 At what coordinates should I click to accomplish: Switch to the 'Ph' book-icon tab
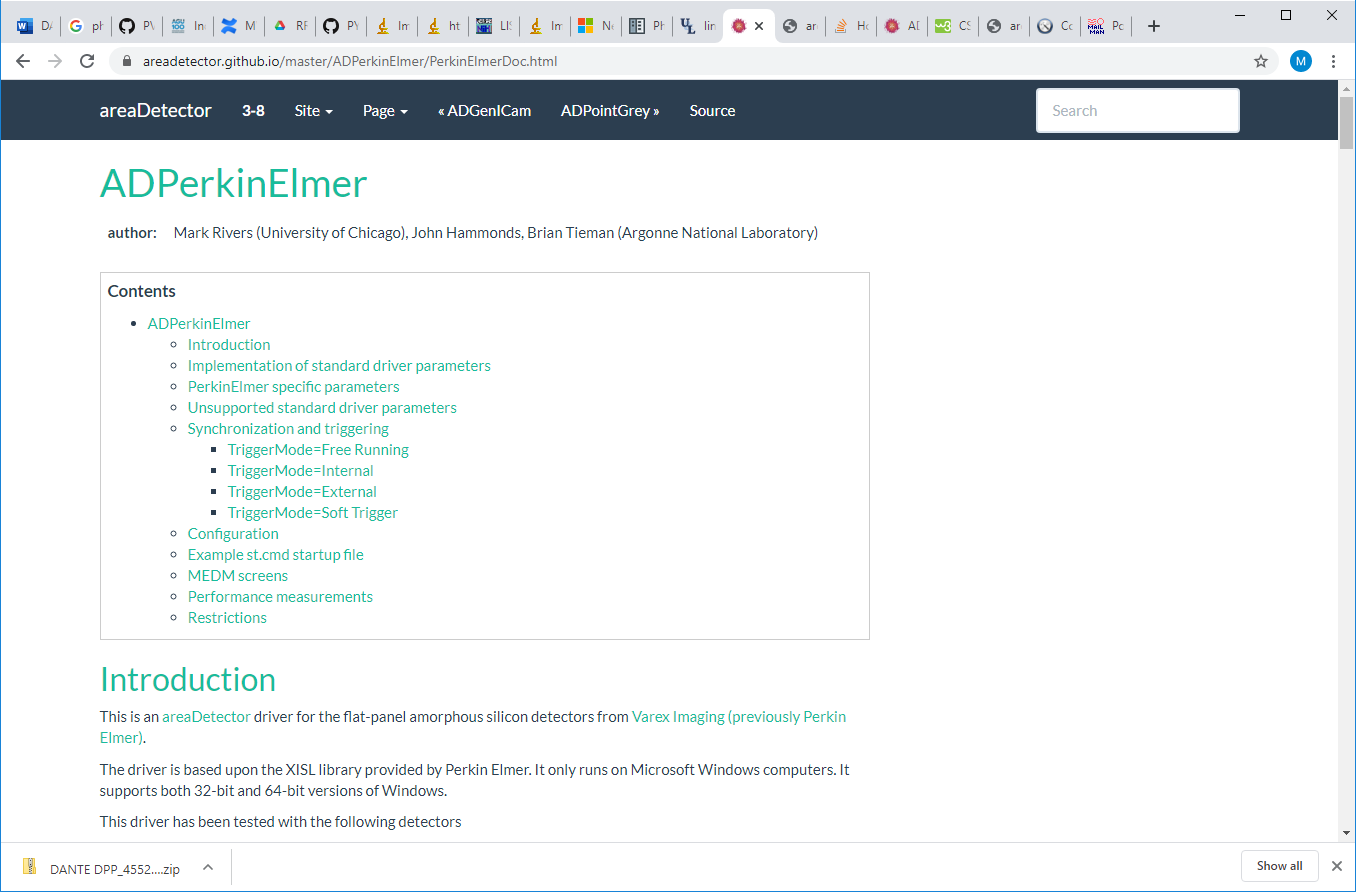648,27
